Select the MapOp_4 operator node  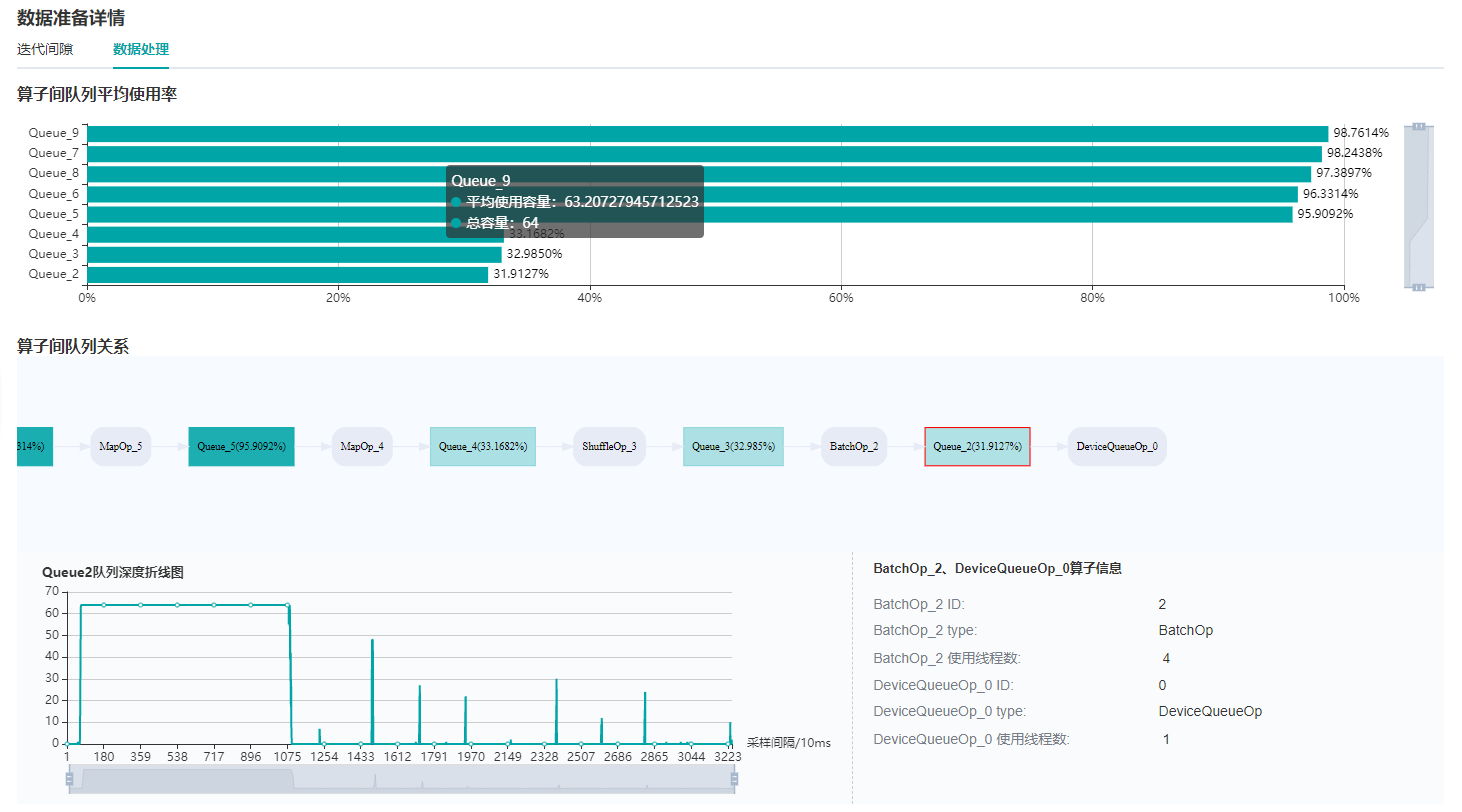pos(362,446)
